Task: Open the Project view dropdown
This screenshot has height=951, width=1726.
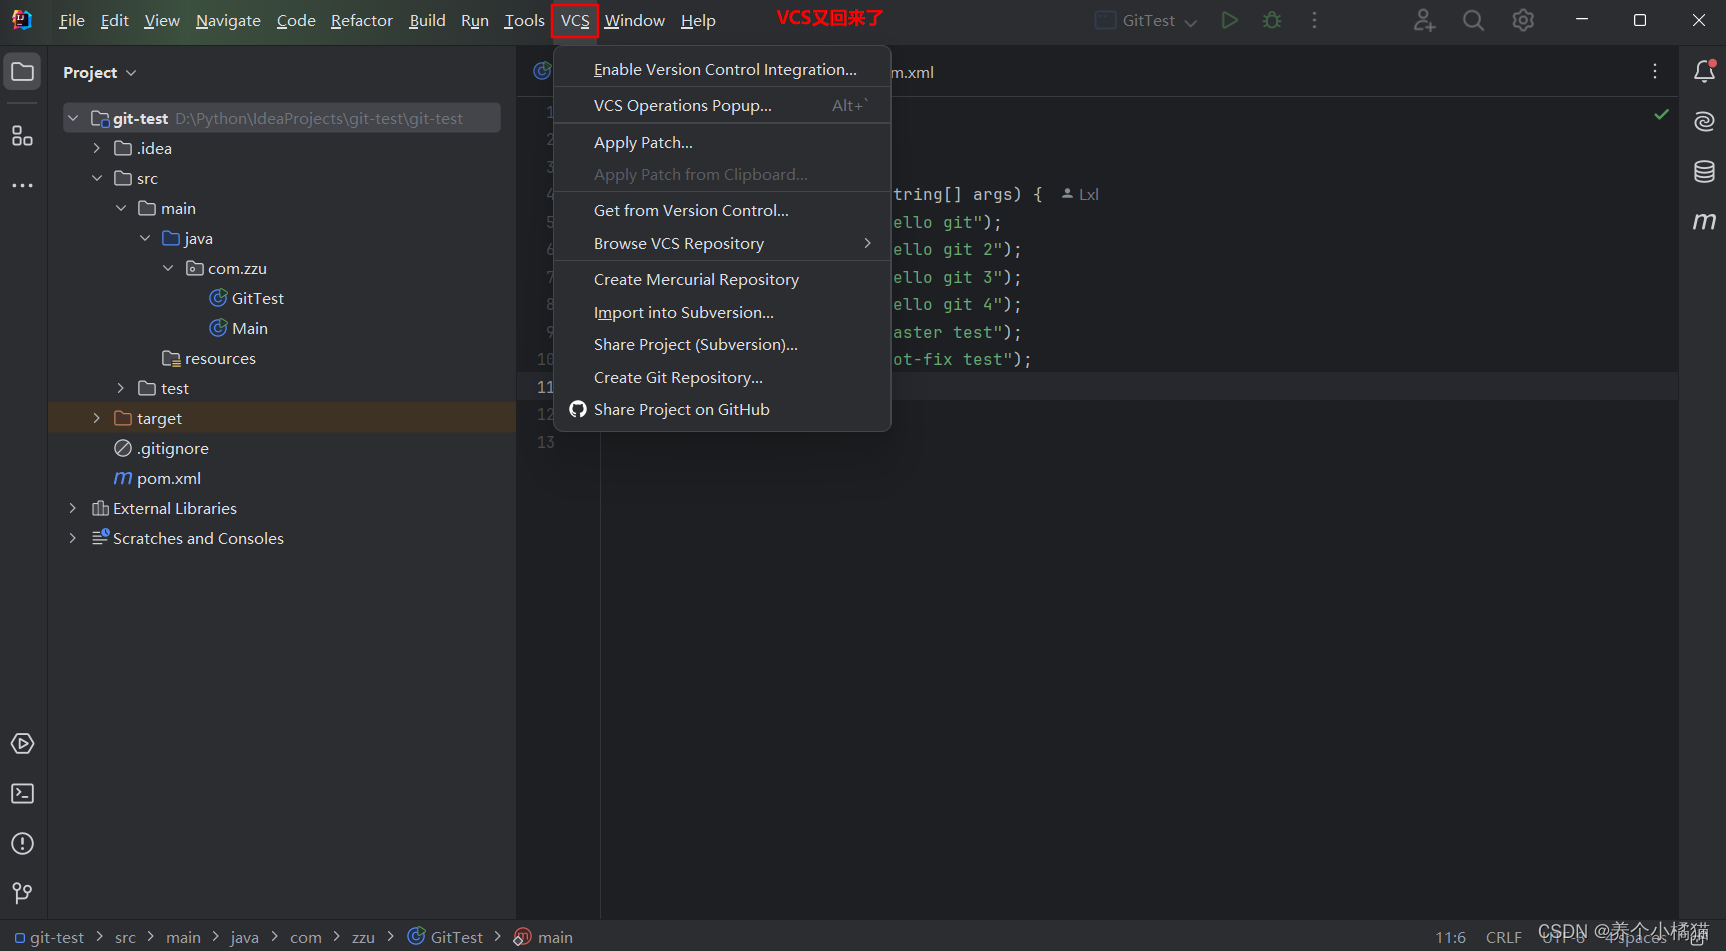Action: (x=99, y=72)
